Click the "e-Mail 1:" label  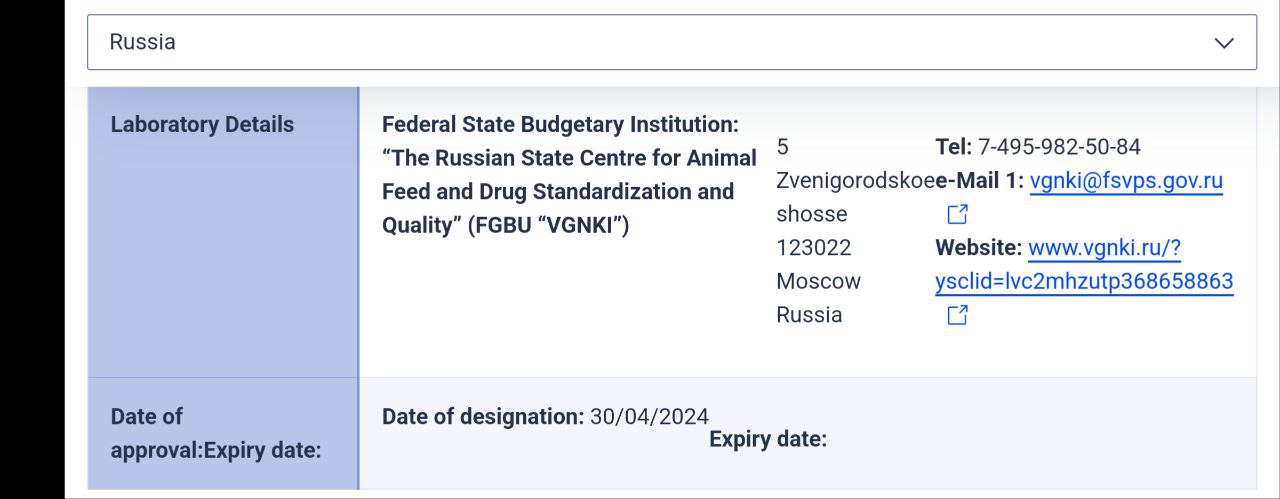pos(980,181)
